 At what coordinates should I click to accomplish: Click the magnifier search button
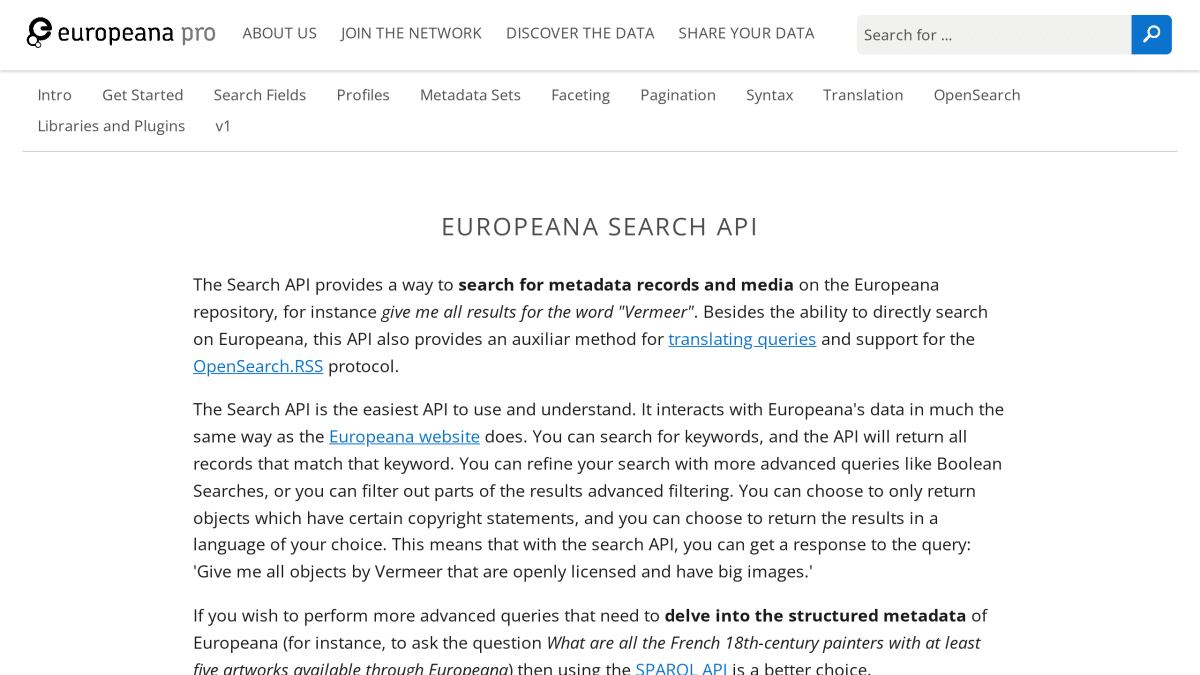pos(1151,34)
